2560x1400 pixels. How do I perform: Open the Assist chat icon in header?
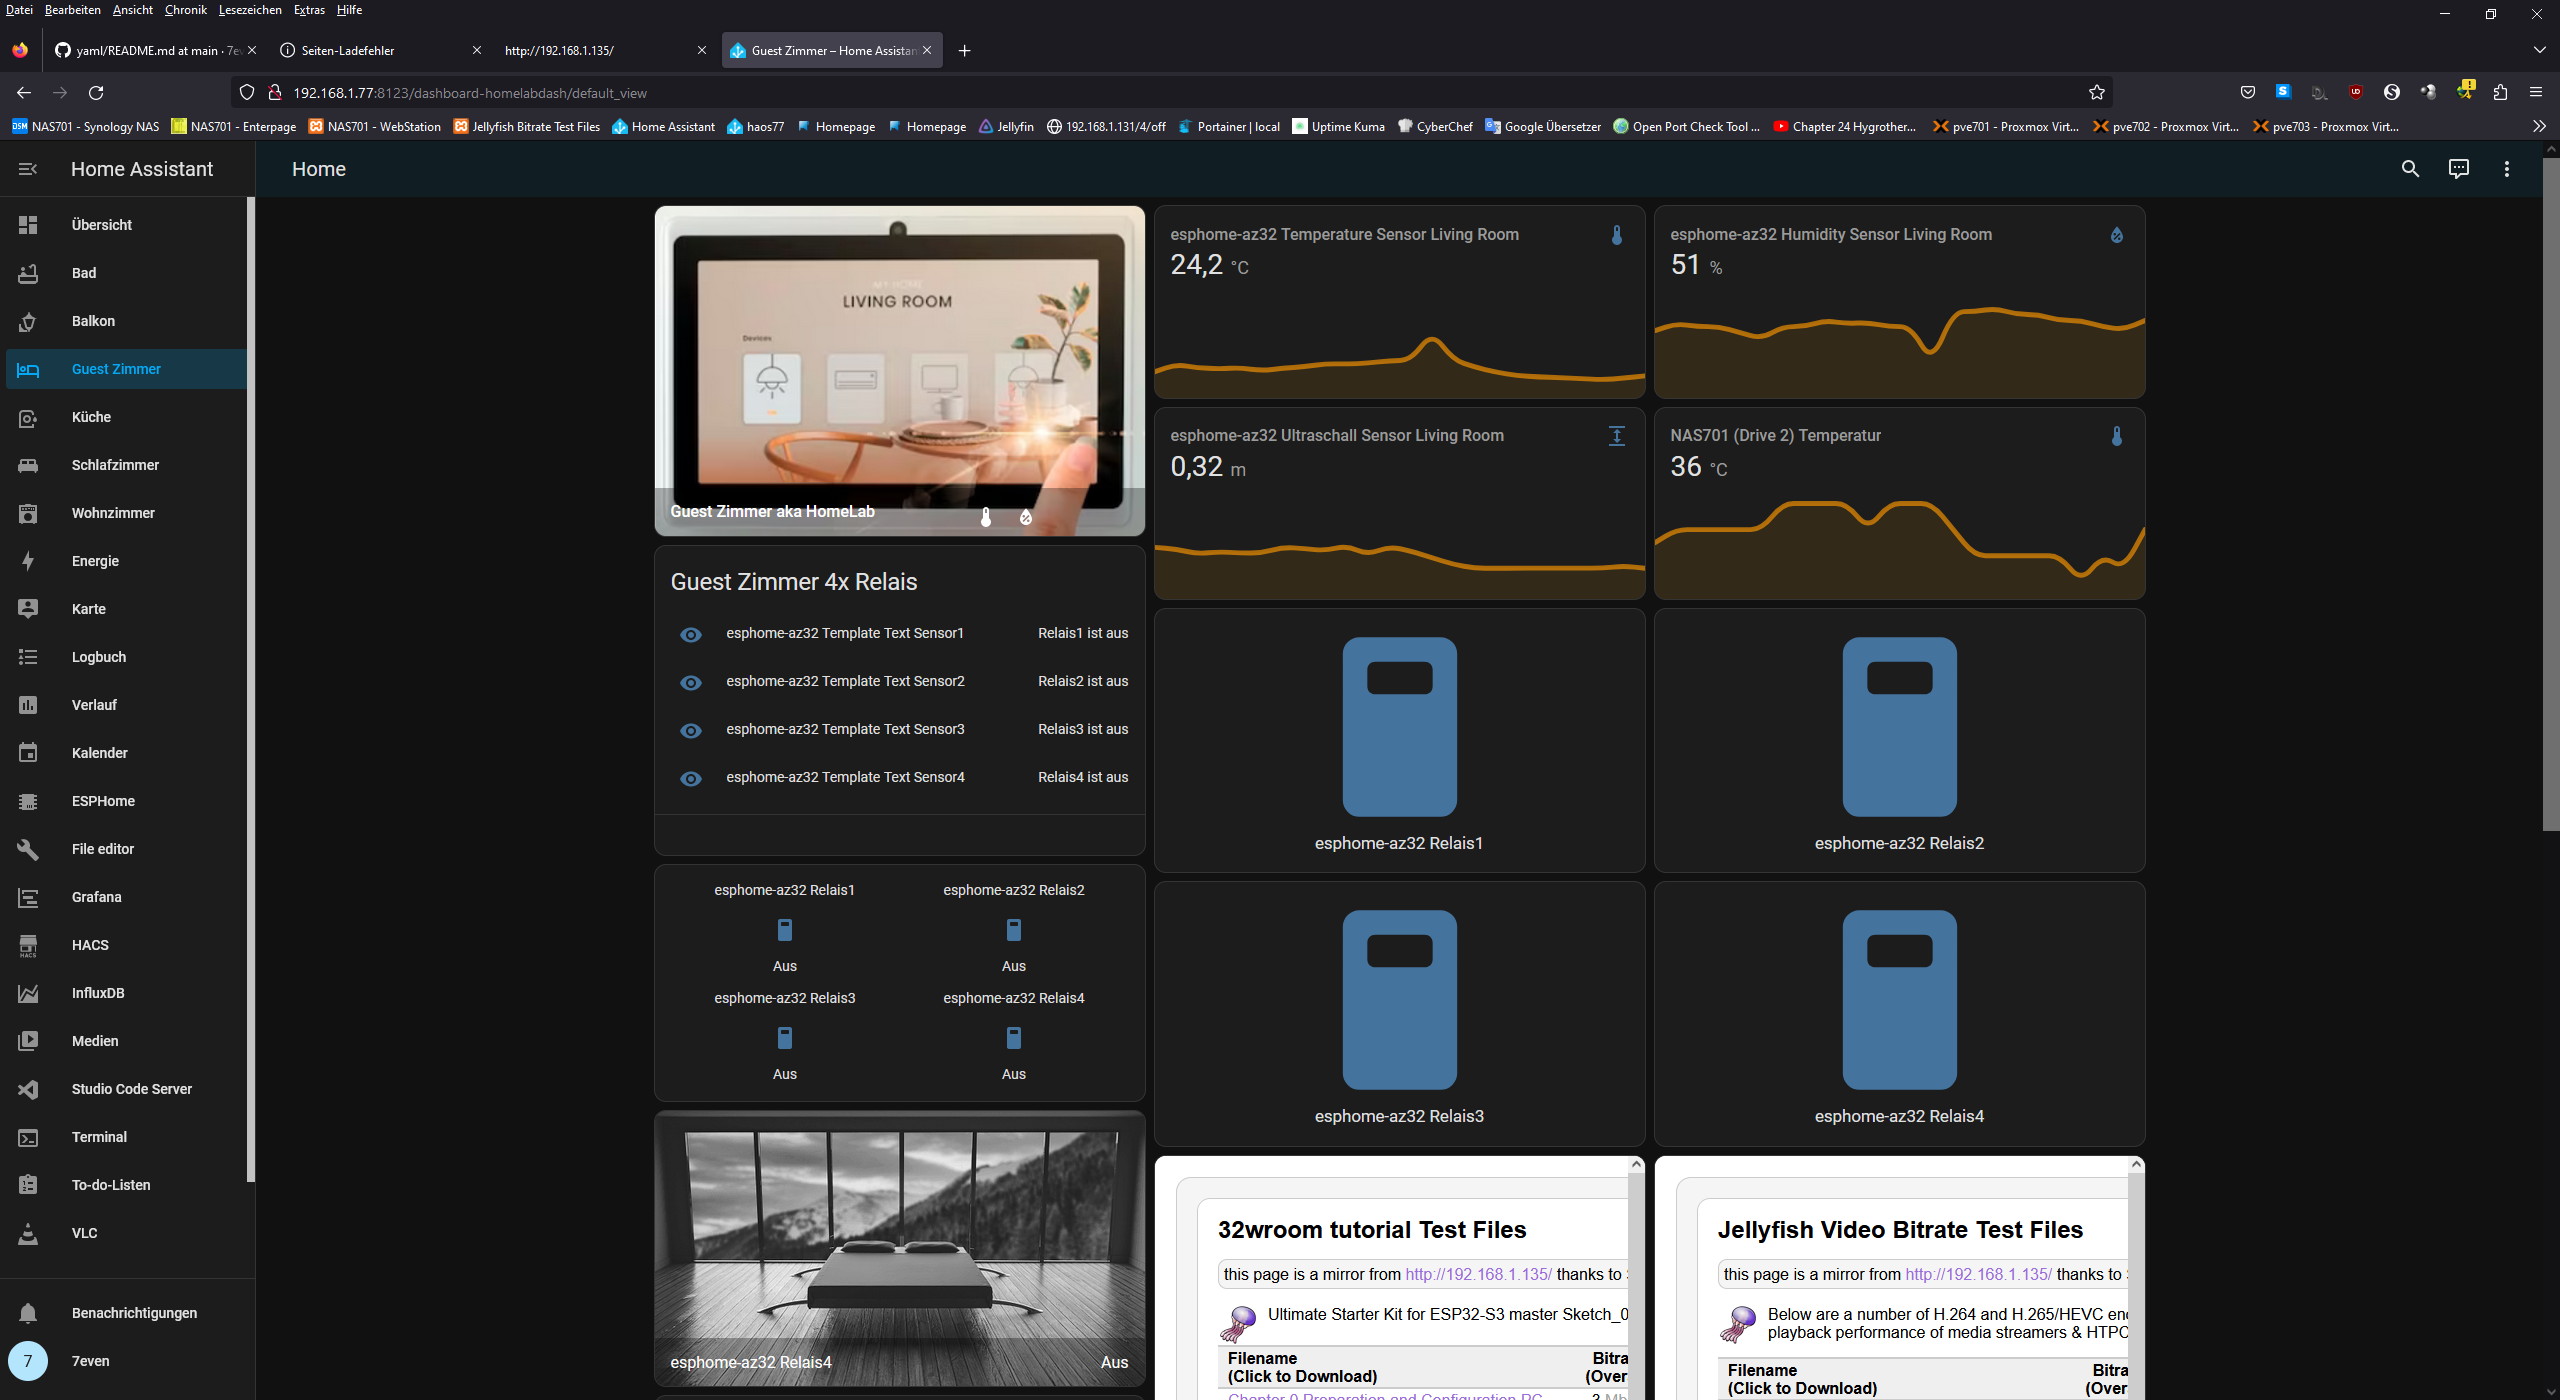point(2458,169)
